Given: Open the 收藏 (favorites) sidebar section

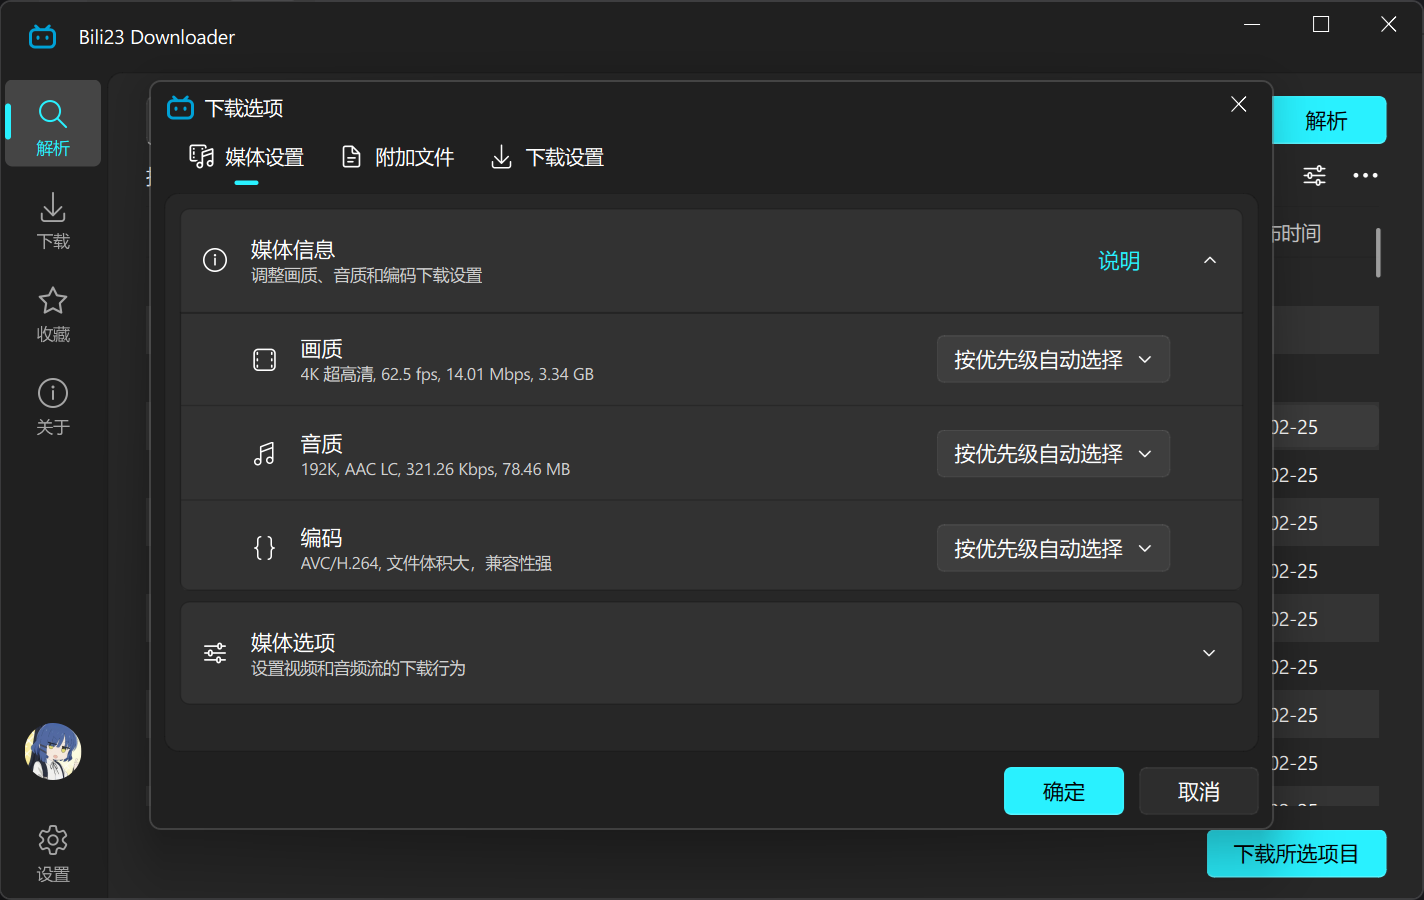Looking at the screenshot, I should point(52,312).
